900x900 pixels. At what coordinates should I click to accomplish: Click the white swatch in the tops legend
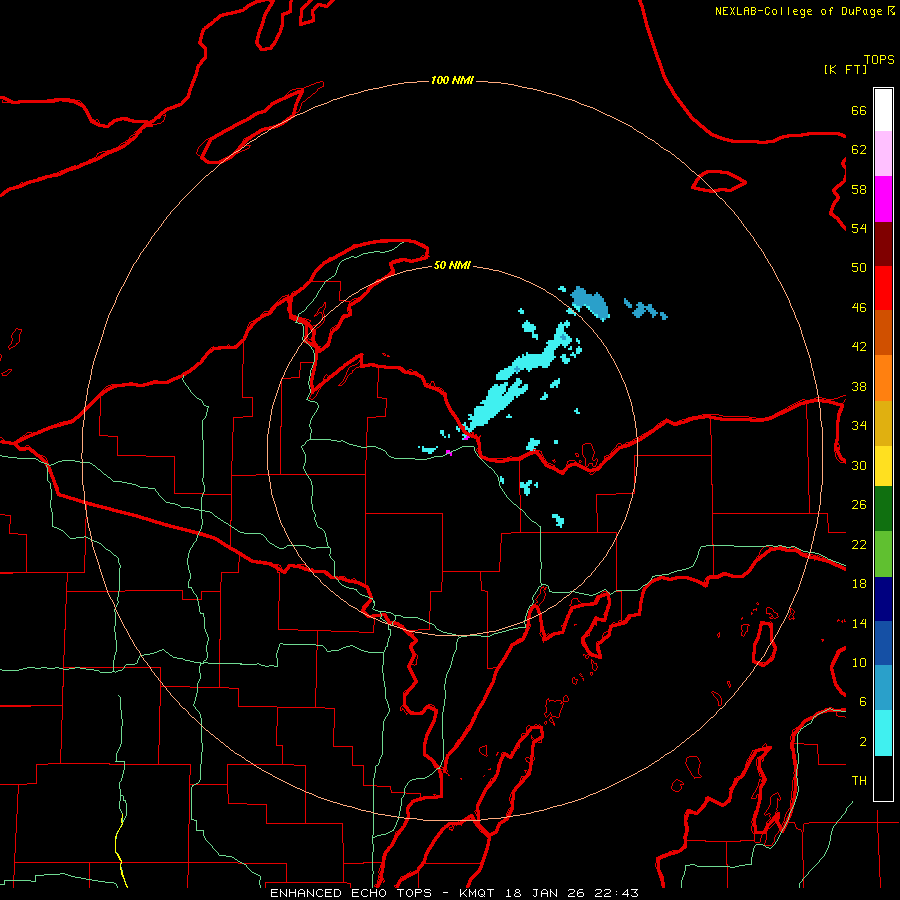tap(883, 110)
